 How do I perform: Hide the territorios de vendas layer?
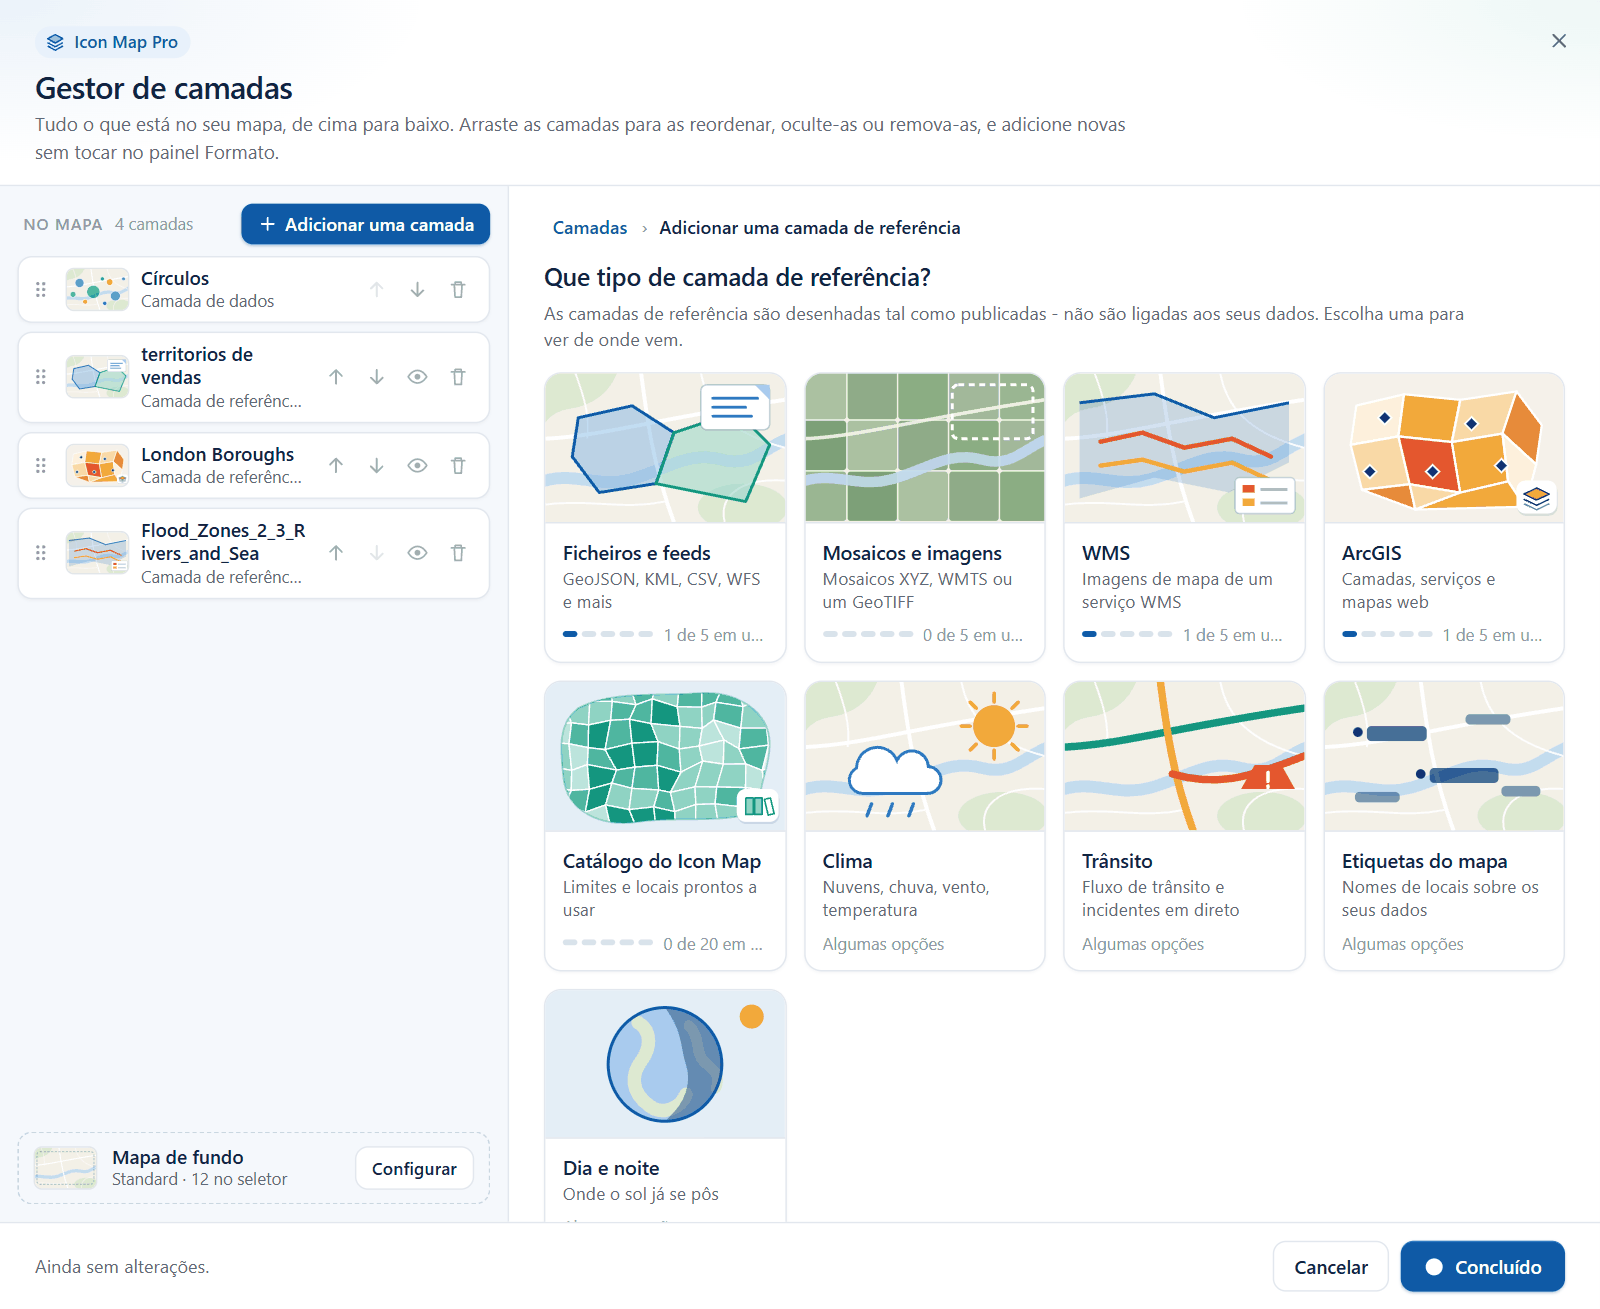418,377
